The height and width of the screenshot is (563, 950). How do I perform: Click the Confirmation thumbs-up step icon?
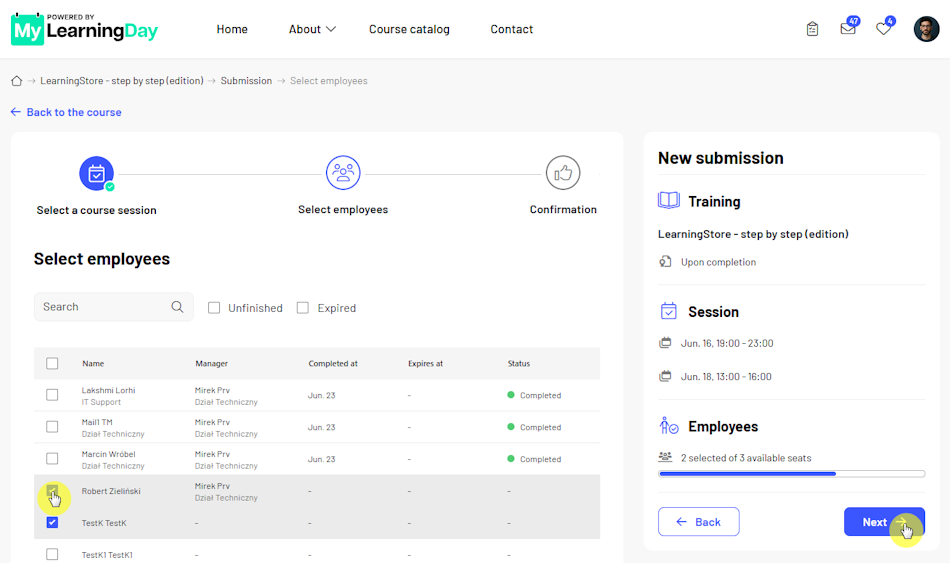(x=563, y=173)
